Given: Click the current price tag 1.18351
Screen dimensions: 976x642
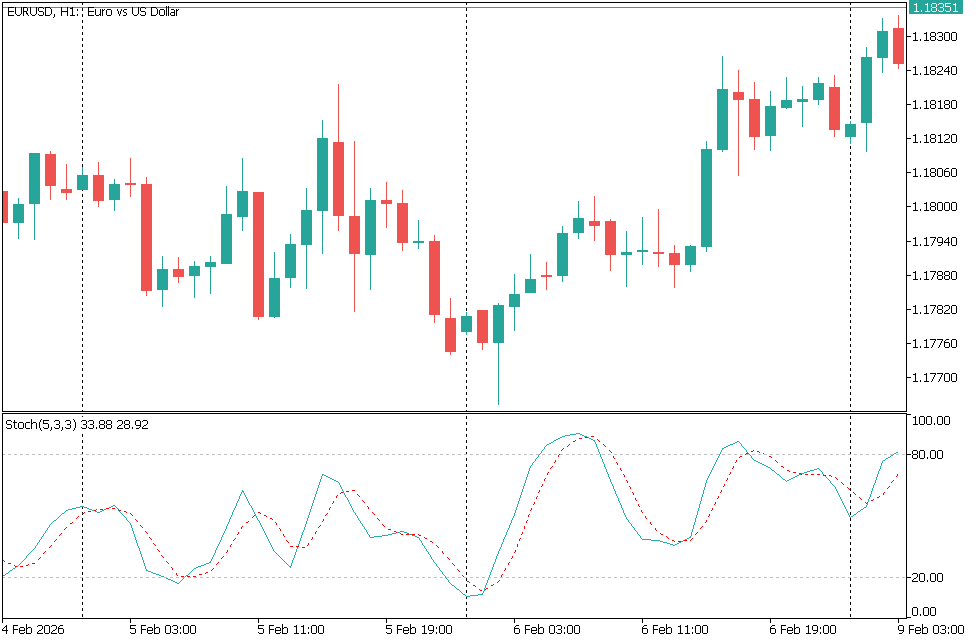Looking at the screenshot, I should coord(937,7).
